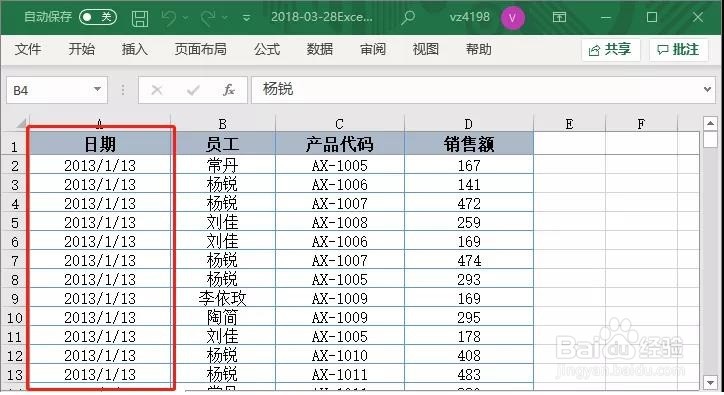
Task: Select row 9 header
Action: tap(15, 299)
